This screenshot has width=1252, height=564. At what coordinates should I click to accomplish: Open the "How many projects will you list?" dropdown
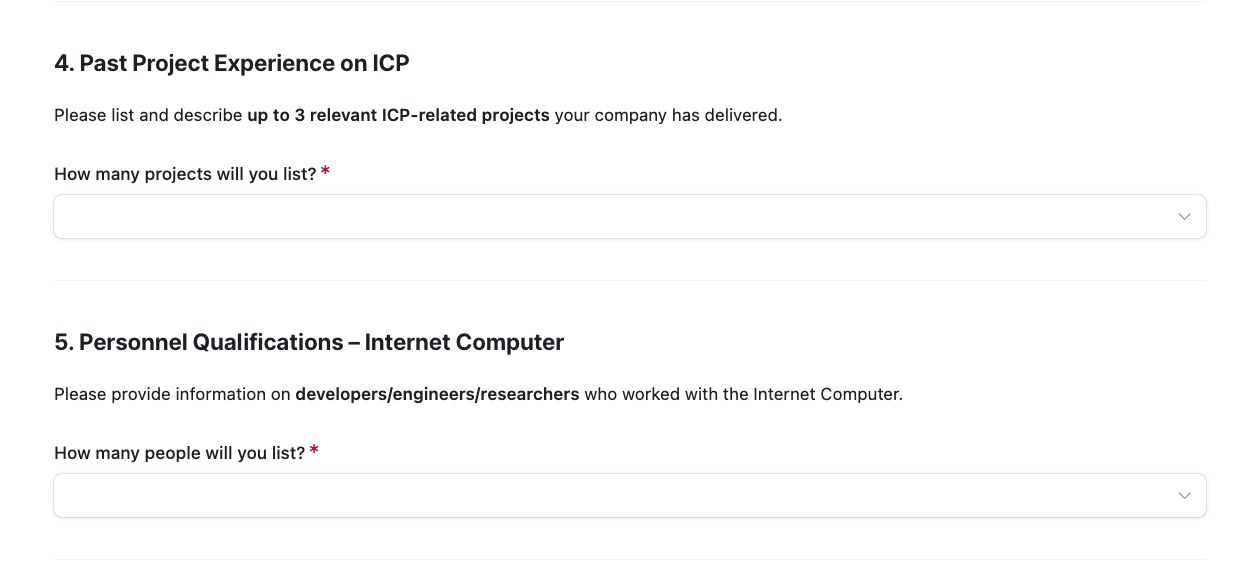pos(630,216)
